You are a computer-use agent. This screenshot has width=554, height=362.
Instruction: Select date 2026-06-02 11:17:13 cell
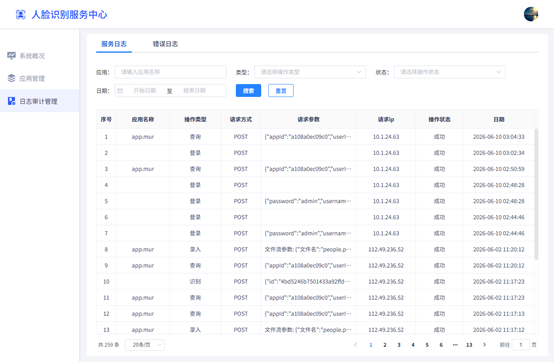tap(499, 314)
